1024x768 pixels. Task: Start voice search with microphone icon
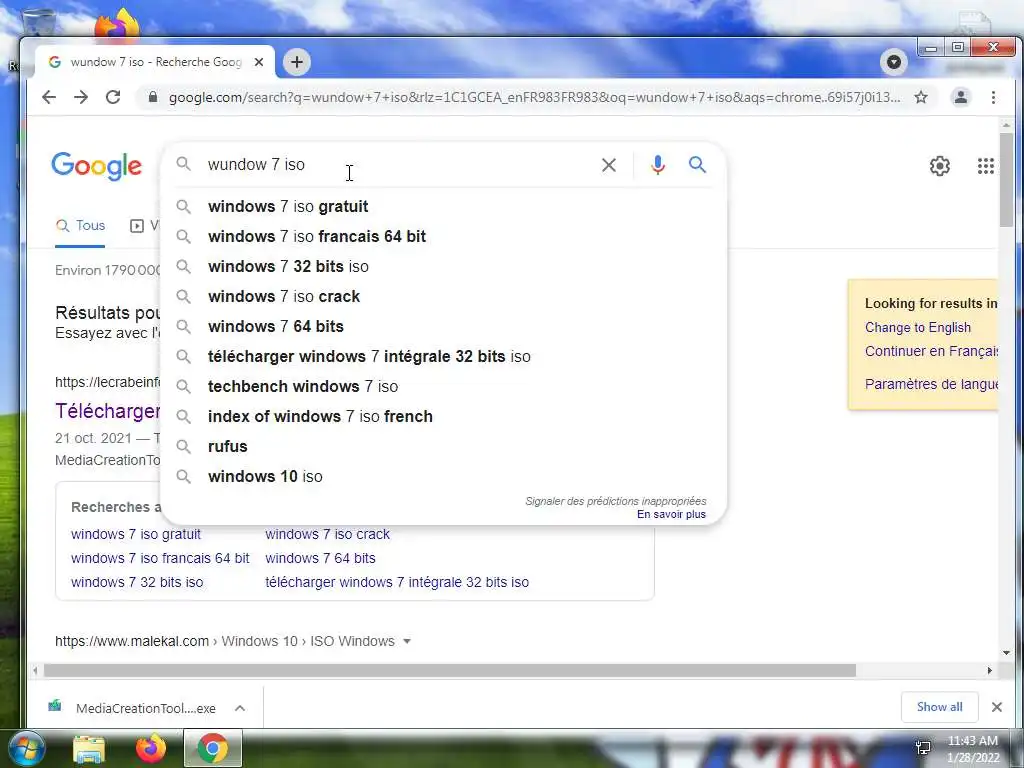pos(658,165)
